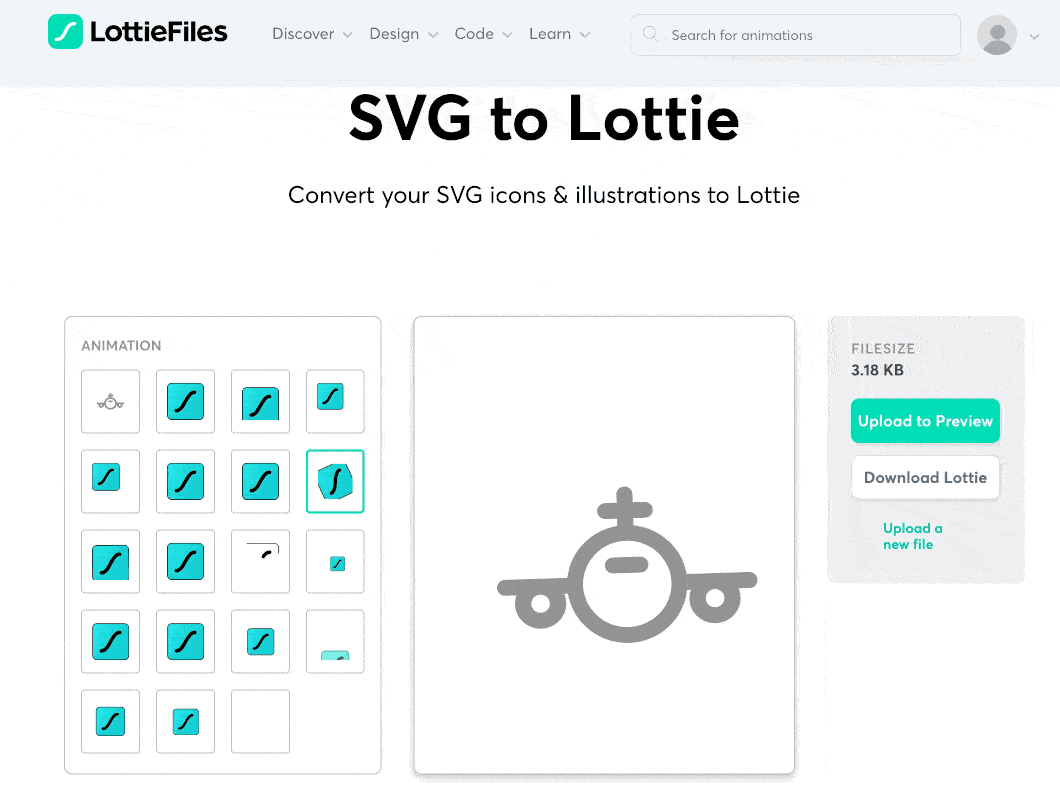1060x788 pixels.
Task: Click the search magnifier icon
Action: [651, 34]
